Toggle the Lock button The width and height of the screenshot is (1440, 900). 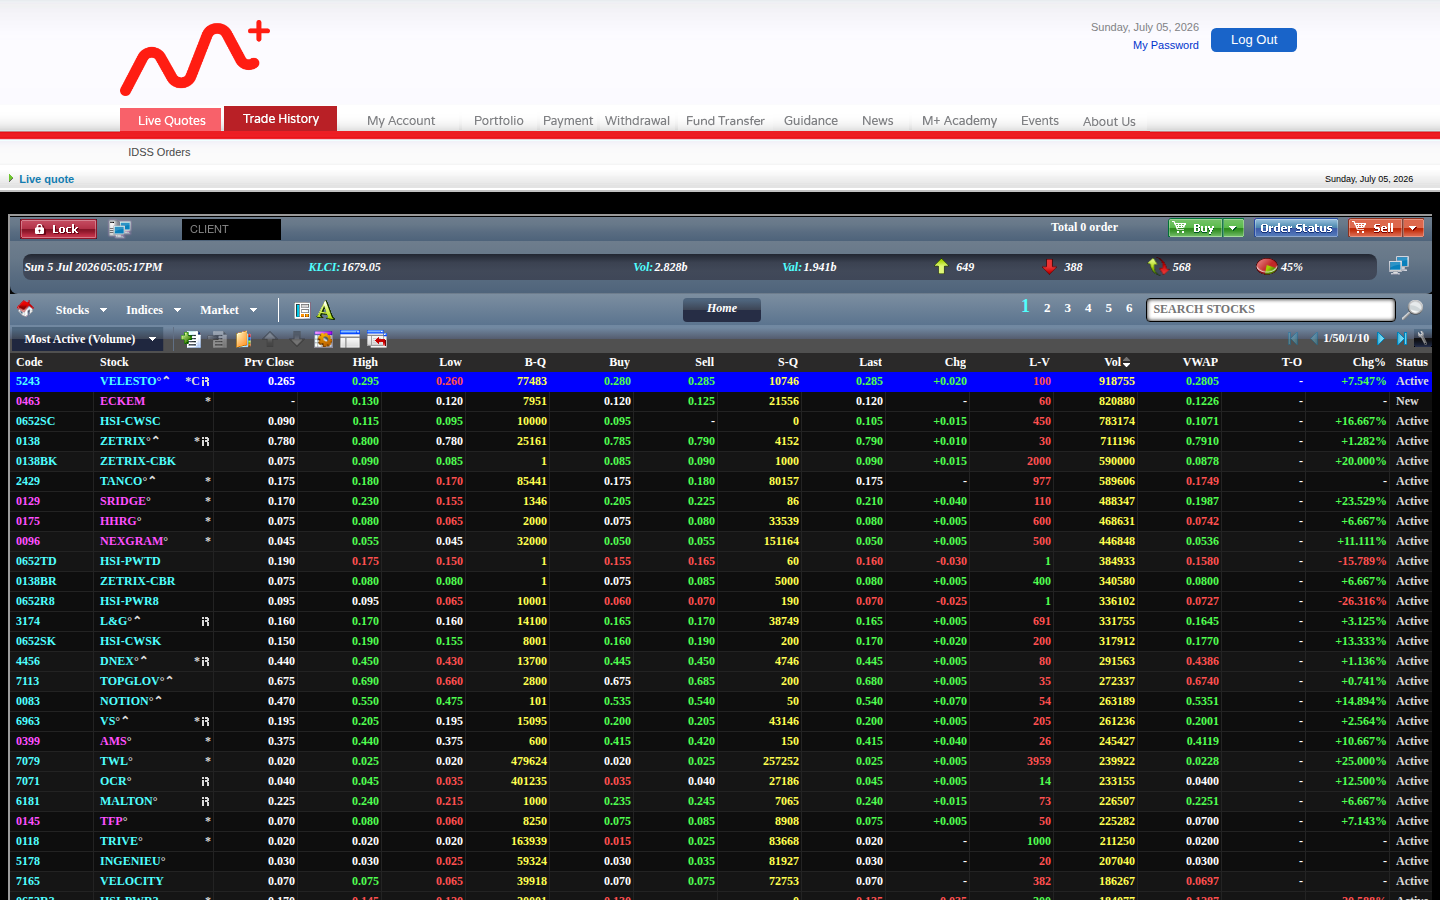point(58,229)
